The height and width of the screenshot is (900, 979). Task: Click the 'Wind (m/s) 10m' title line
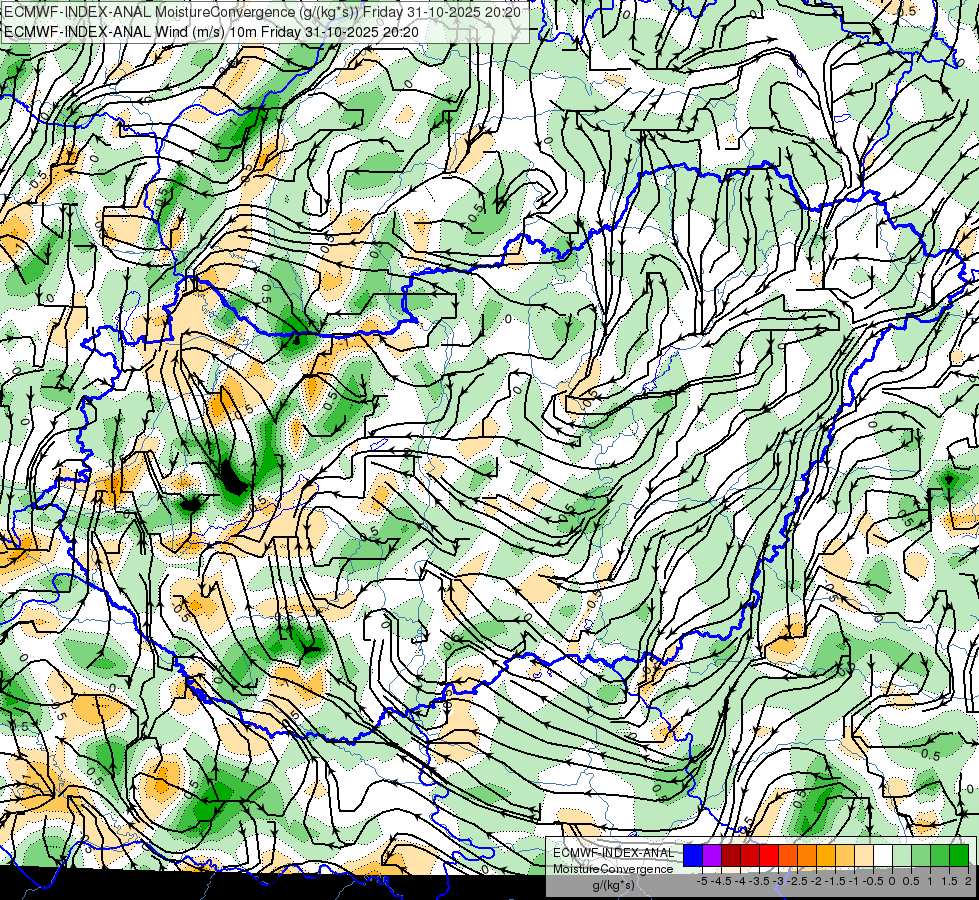click(x=212, y=31)
